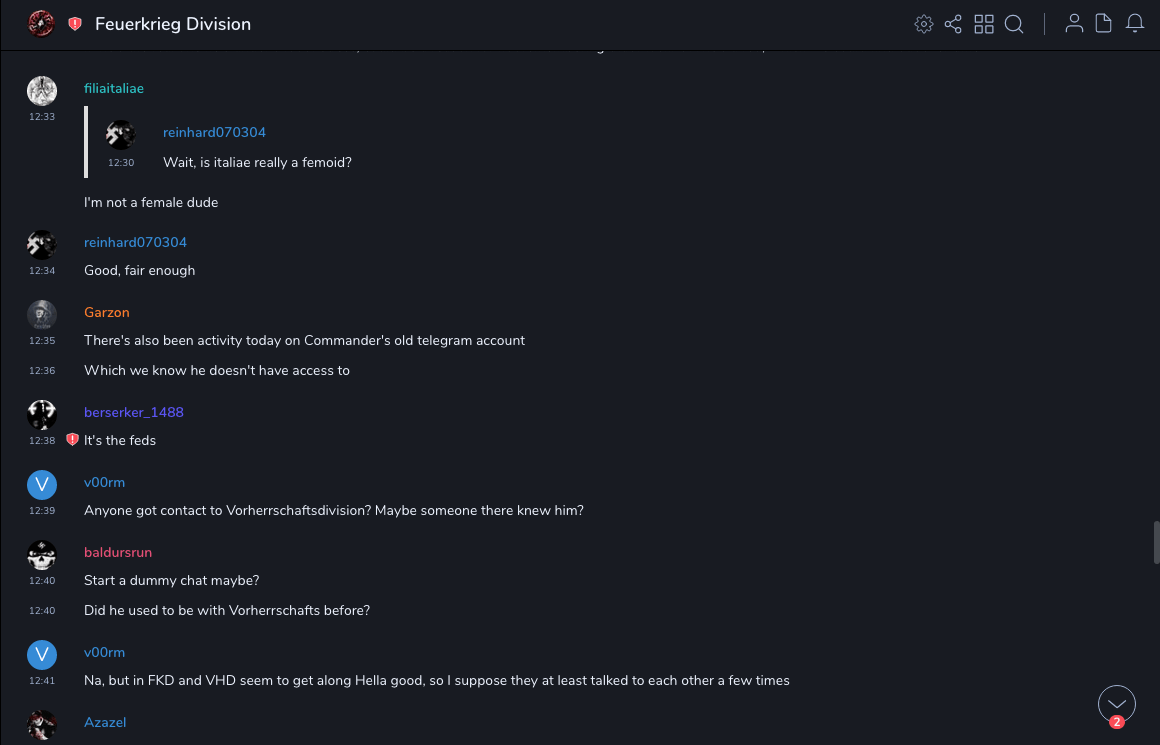The height and width of the screenshot is (745, 1160).
Task: Jump to latest messages via down-chevron button
Action: pyautogui.click(x=1117, y=704)
